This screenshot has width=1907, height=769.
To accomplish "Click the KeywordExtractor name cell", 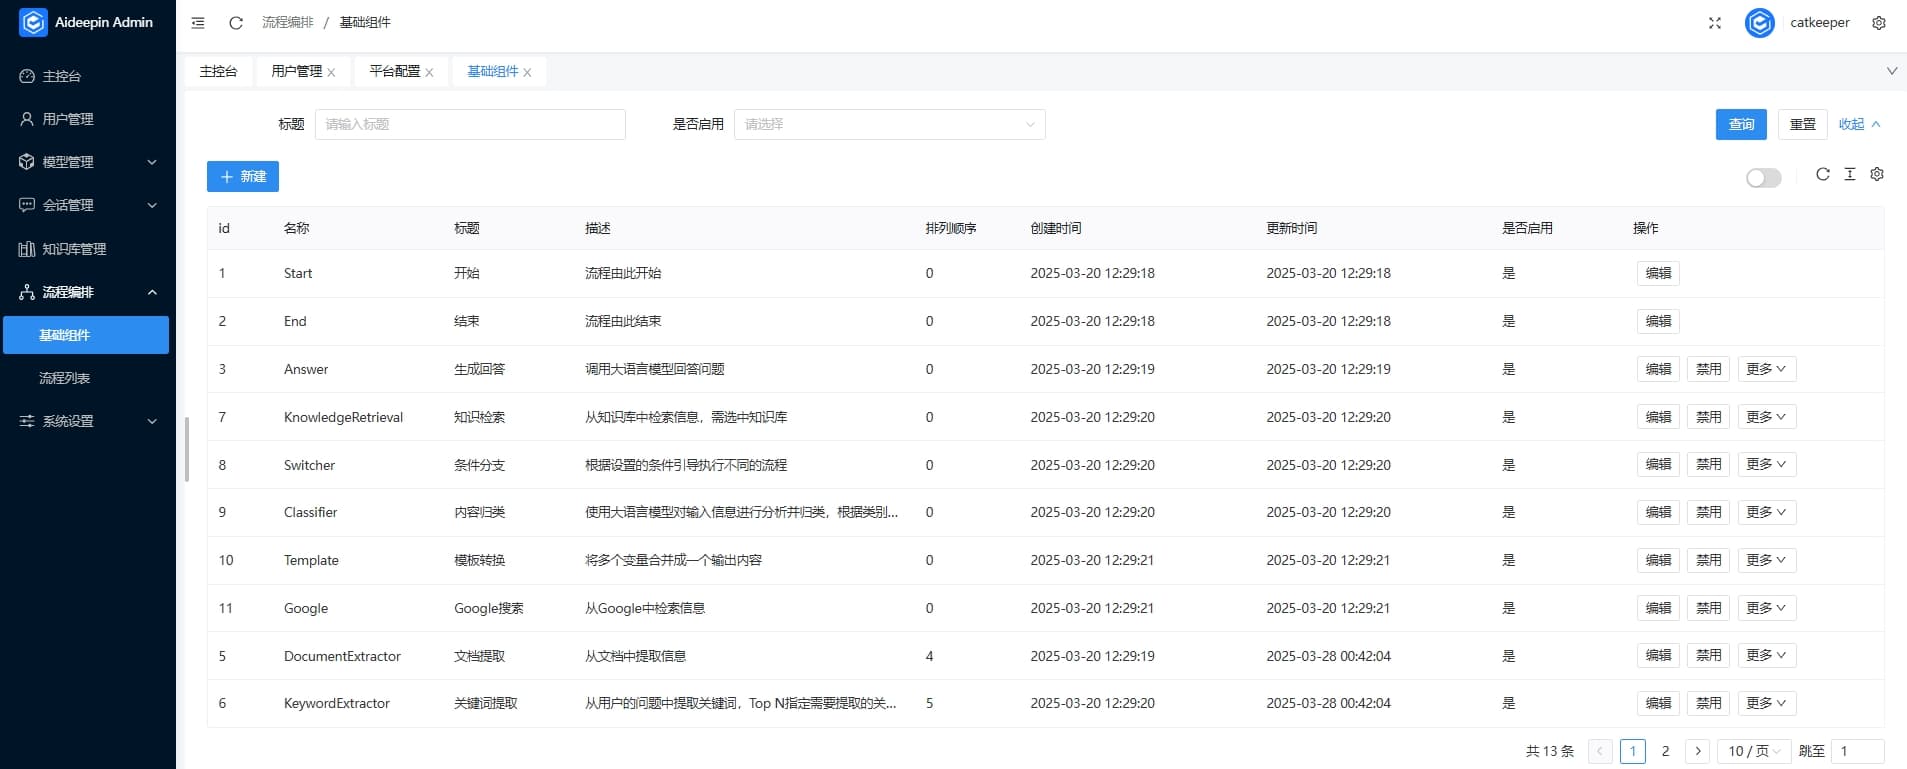I will [336, 703].
